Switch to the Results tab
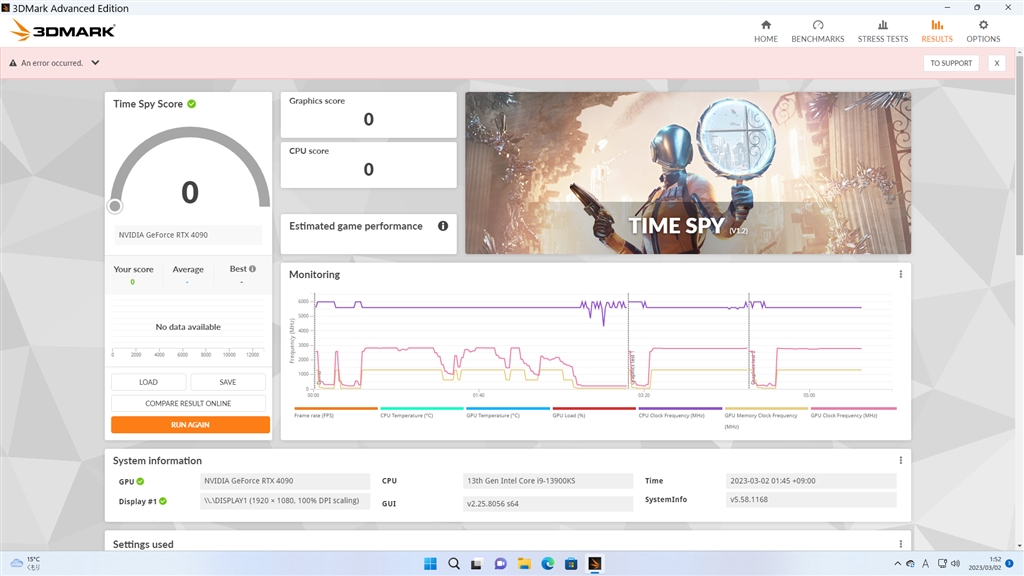Image resolution: width=1024 pixels, height=576 pixels. point(936,31)
